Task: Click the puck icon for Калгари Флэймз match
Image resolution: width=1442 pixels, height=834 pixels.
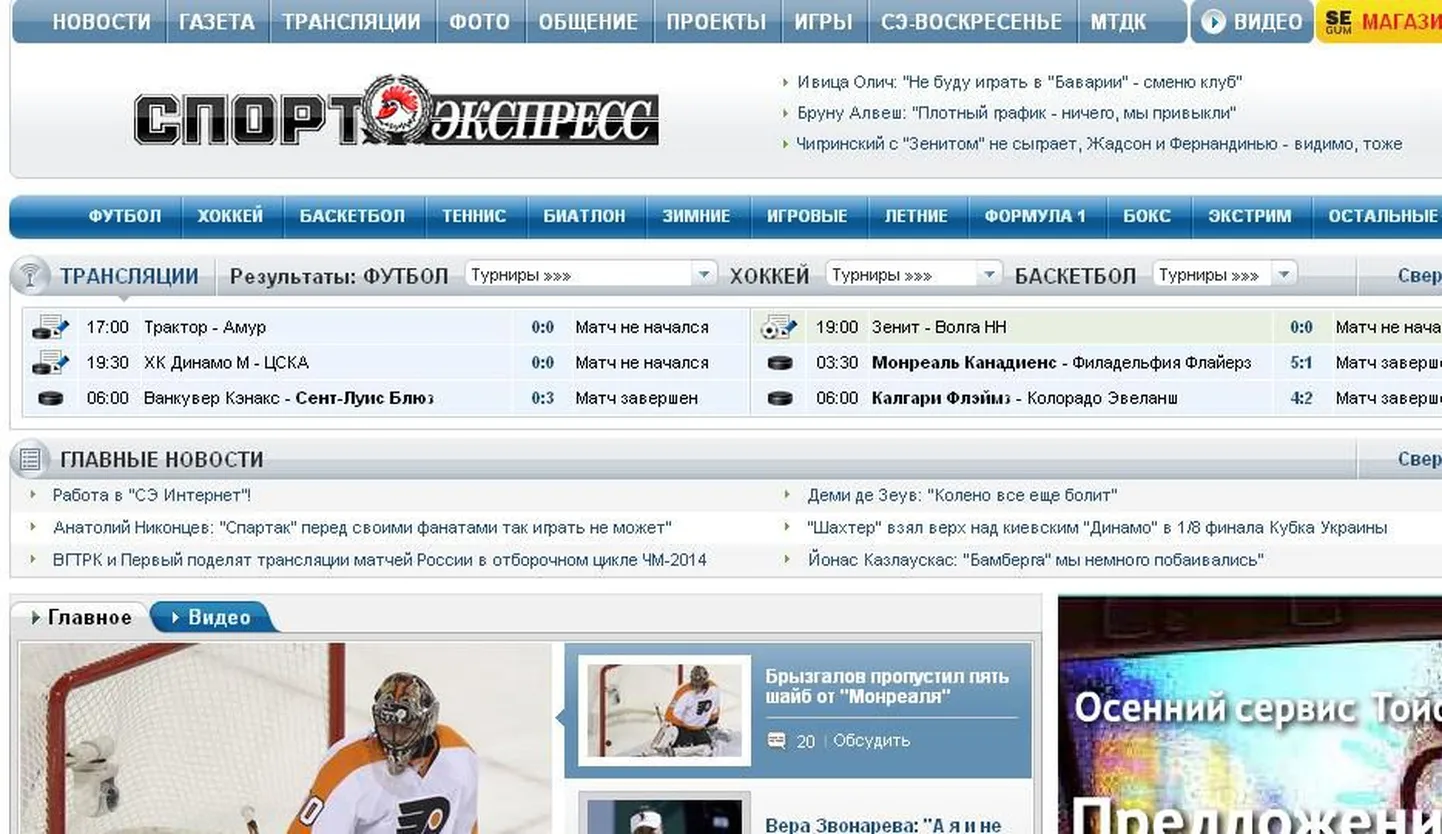Action: [780, 398]
